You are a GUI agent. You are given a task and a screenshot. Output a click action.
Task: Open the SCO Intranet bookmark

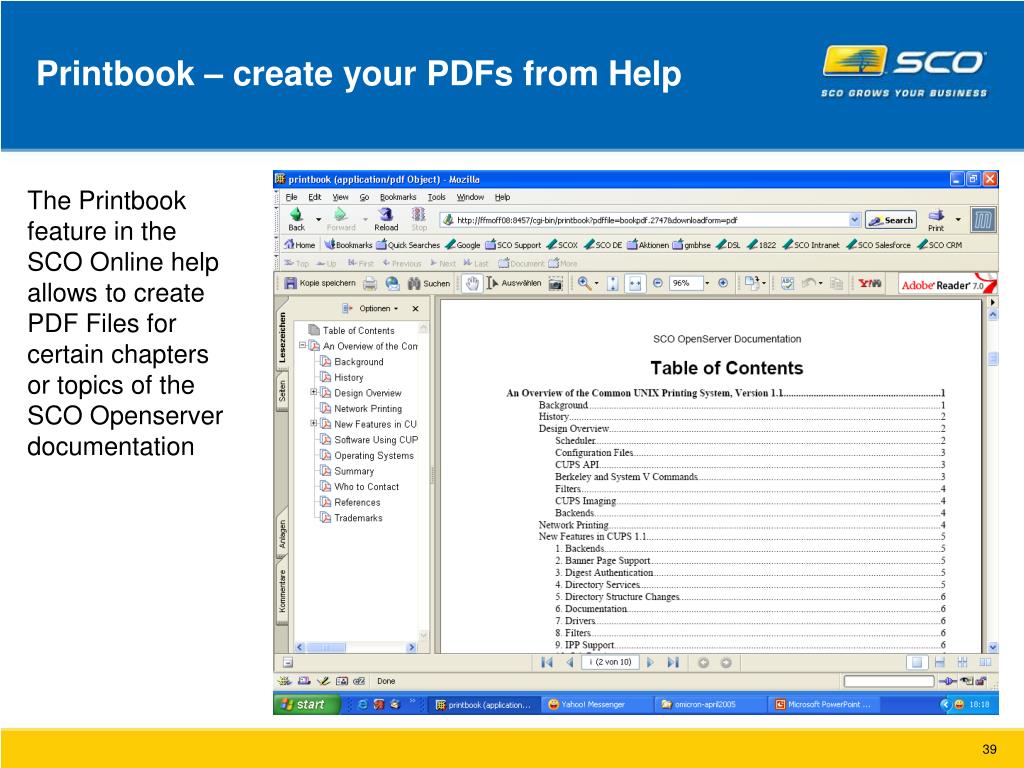pyautogui.click(x=811, y=245)
